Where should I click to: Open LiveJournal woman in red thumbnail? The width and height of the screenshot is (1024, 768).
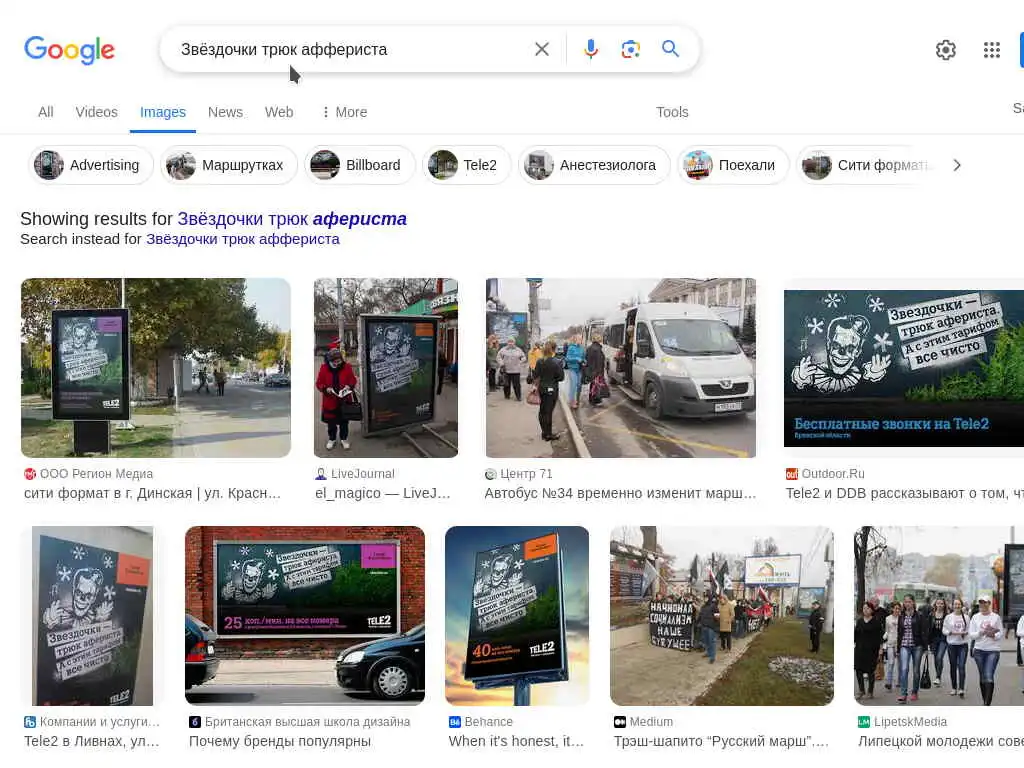click(386, 368)
